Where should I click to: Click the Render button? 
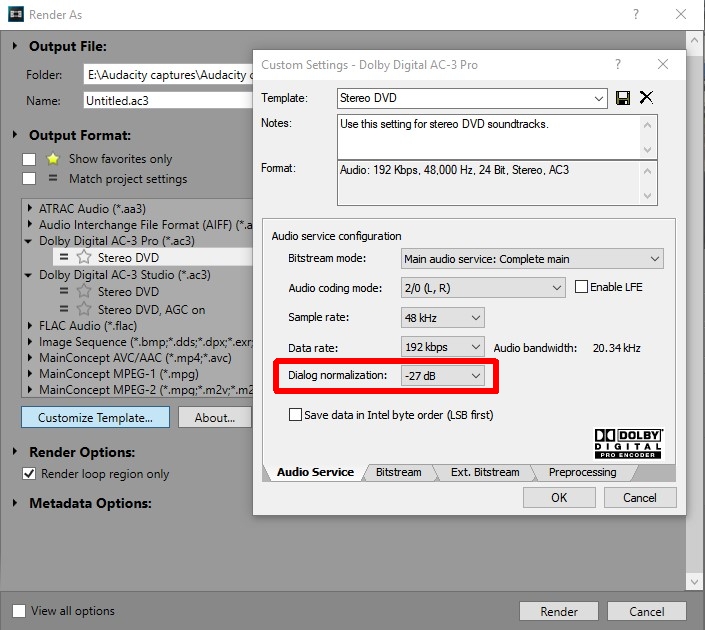(559, 612)
